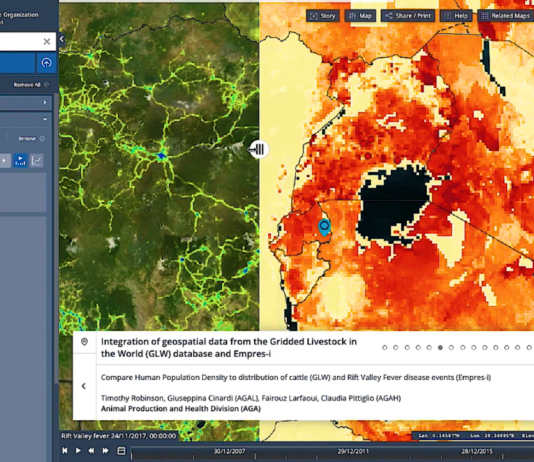The width and height of the screenshot is (534, 462).
Task: Select the filled active story page dot
Action: [x=440, y=348]
